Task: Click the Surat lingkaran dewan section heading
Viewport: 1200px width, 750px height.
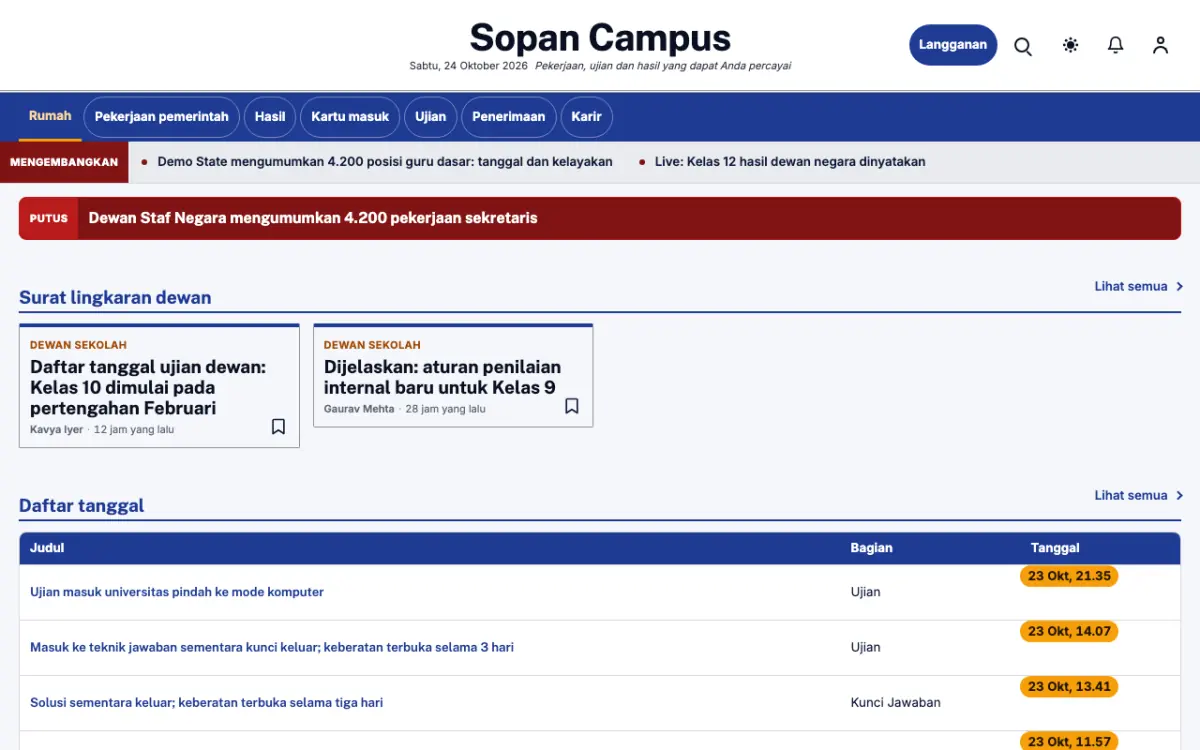Action: coord(115,297)
